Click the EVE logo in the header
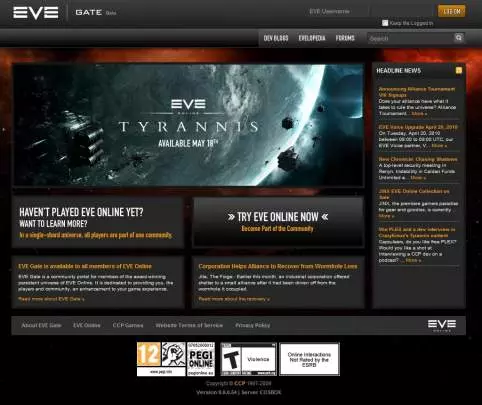The image size is (482, 405). pos(36,12)
